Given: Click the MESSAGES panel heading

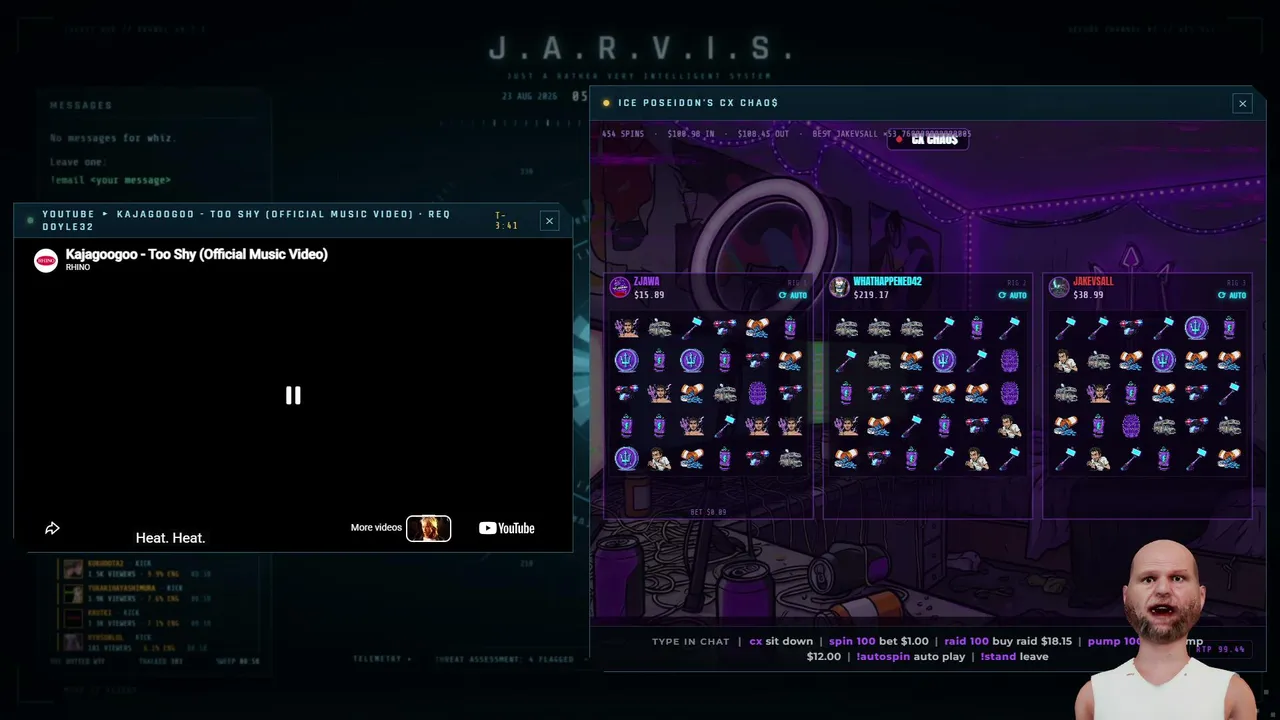Looking at the screenshot, I should [81, 105].
